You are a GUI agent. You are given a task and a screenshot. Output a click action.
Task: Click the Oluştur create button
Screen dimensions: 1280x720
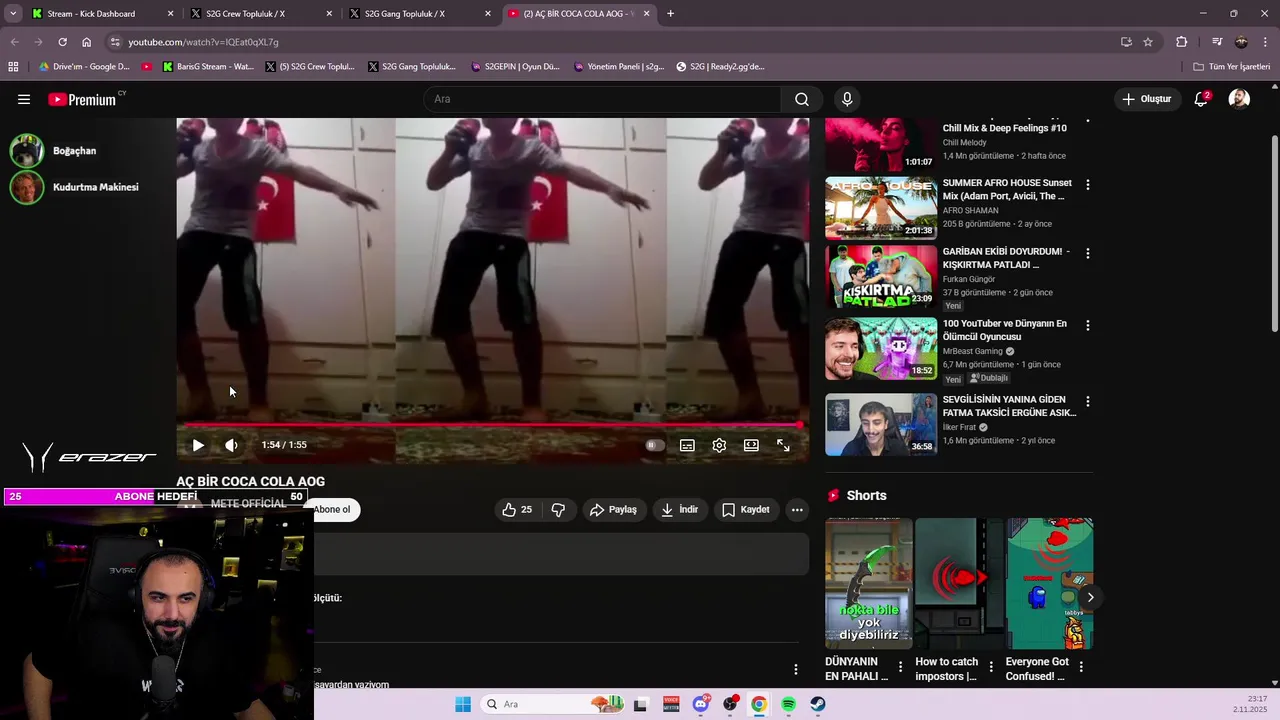1146,99
